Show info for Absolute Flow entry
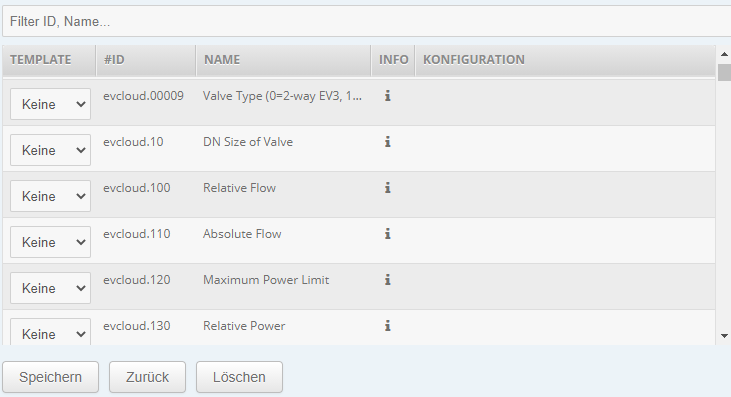731x397 pixels. 387,234
